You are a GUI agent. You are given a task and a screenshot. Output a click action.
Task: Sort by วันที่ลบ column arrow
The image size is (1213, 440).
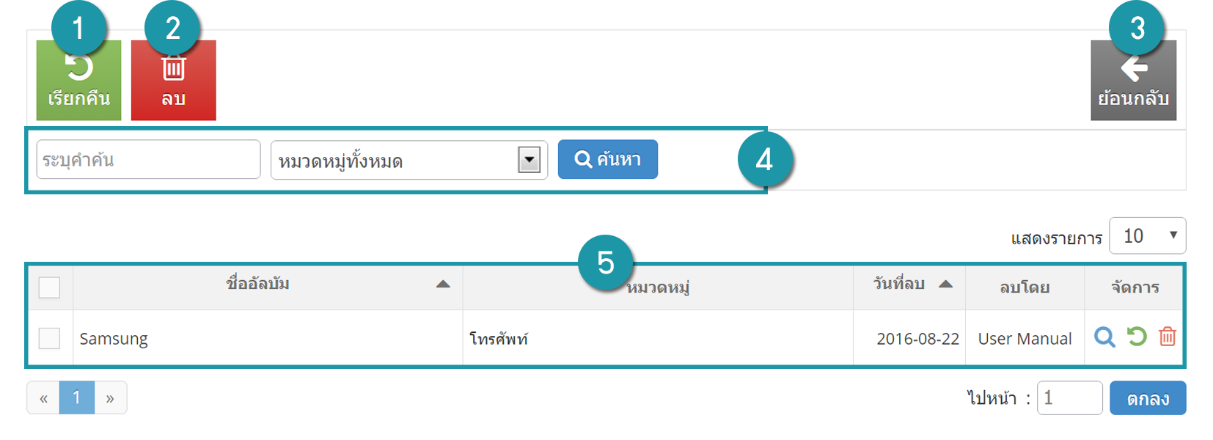pos(945,285)
